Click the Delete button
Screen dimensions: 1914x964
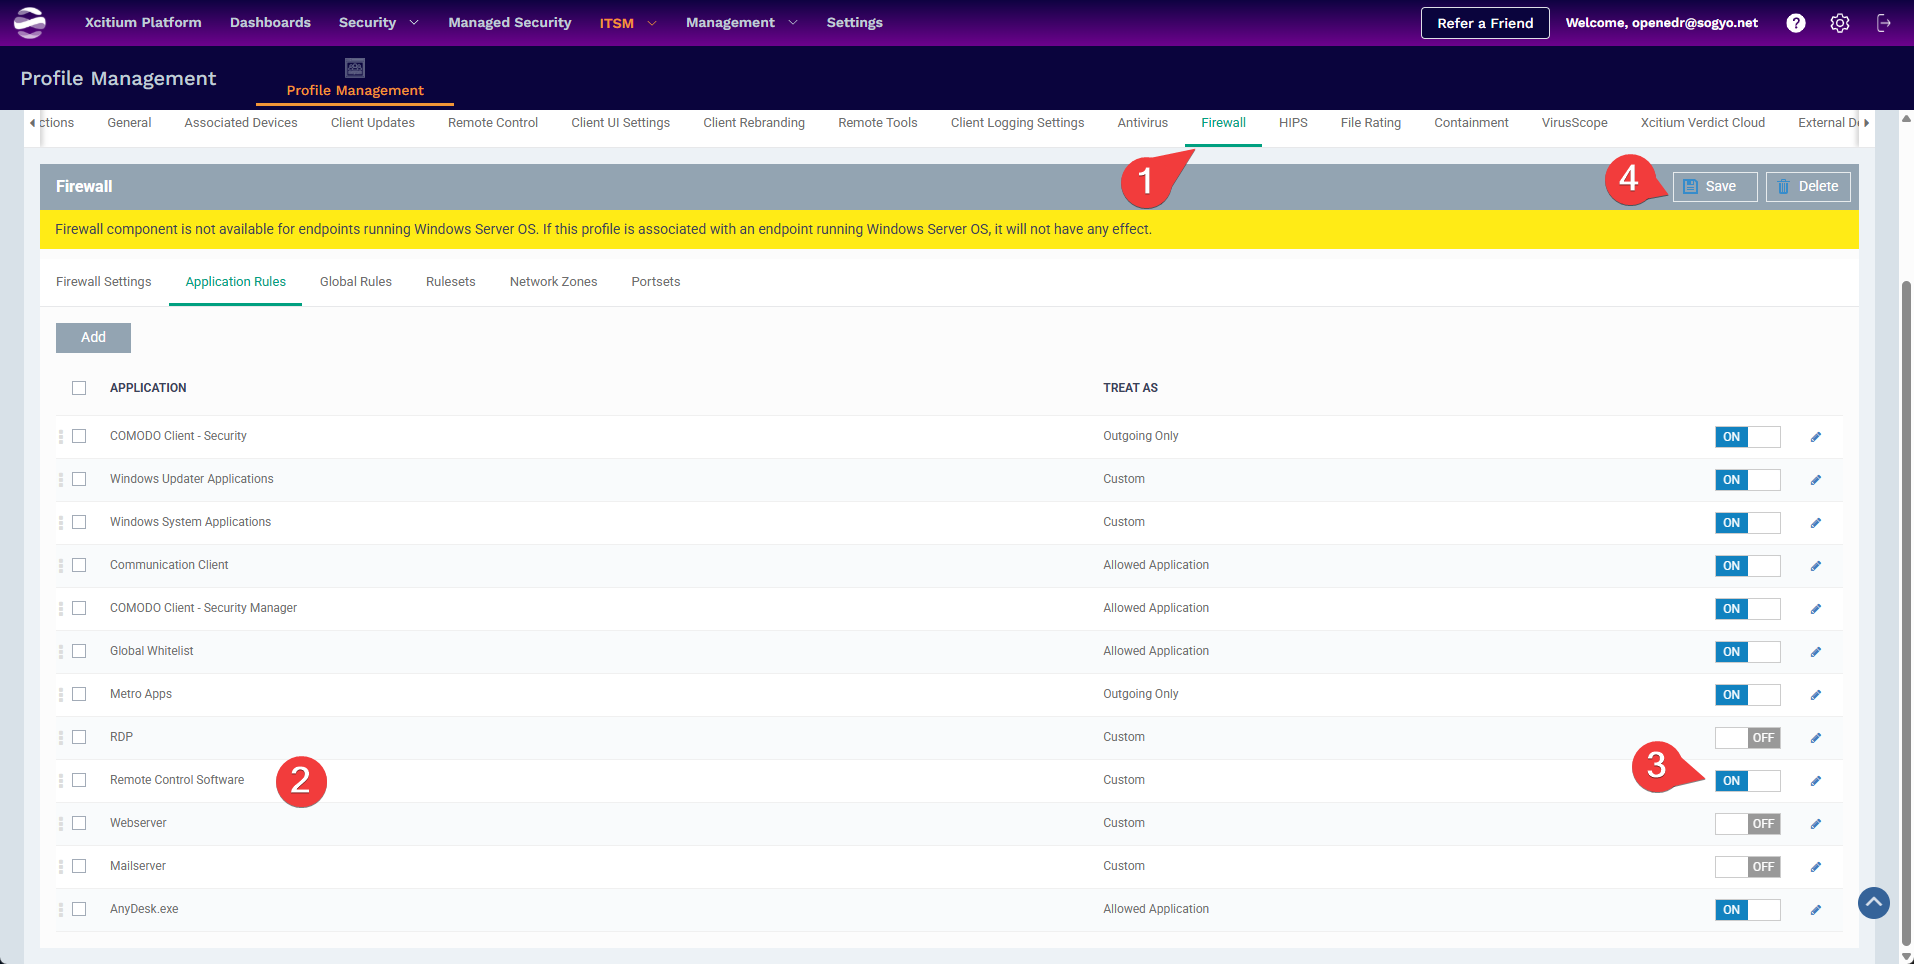1808,187
